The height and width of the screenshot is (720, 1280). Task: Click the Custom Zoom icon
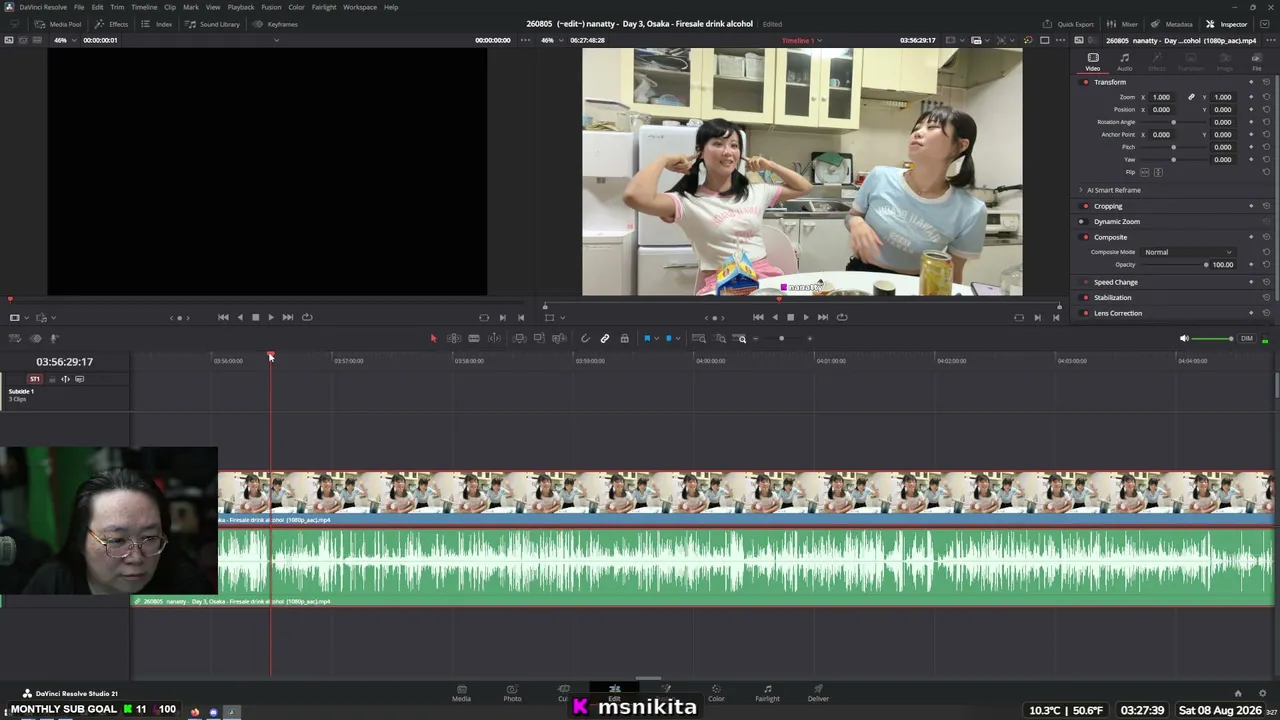(741, 339)
